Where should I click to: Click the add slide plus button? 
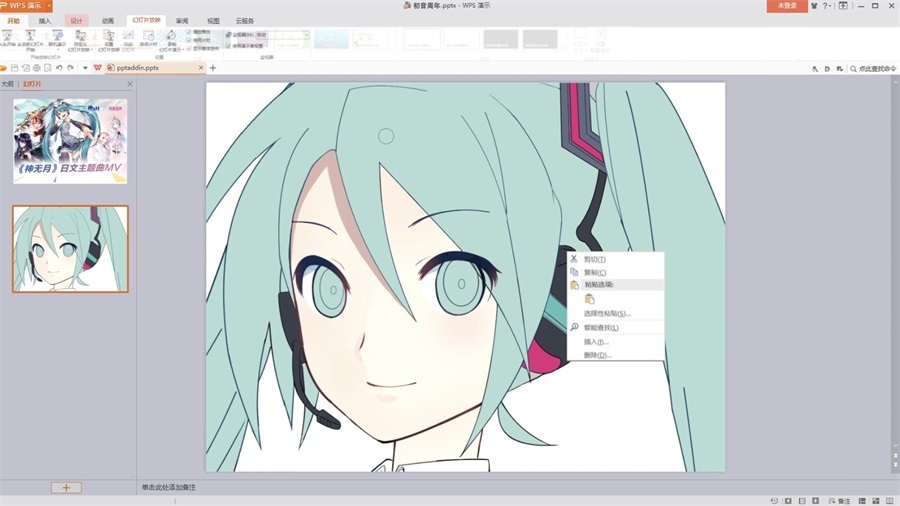66,488
